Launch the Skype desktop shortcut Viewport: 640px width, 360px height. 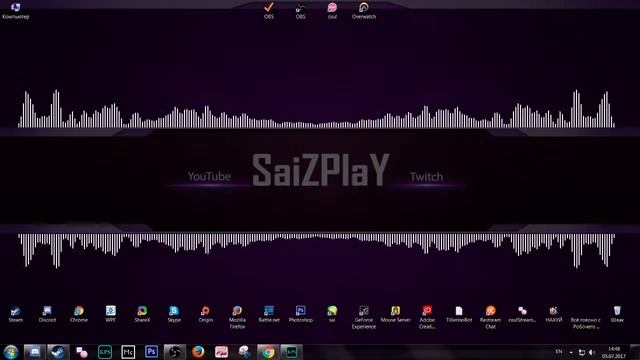[174, 314]
